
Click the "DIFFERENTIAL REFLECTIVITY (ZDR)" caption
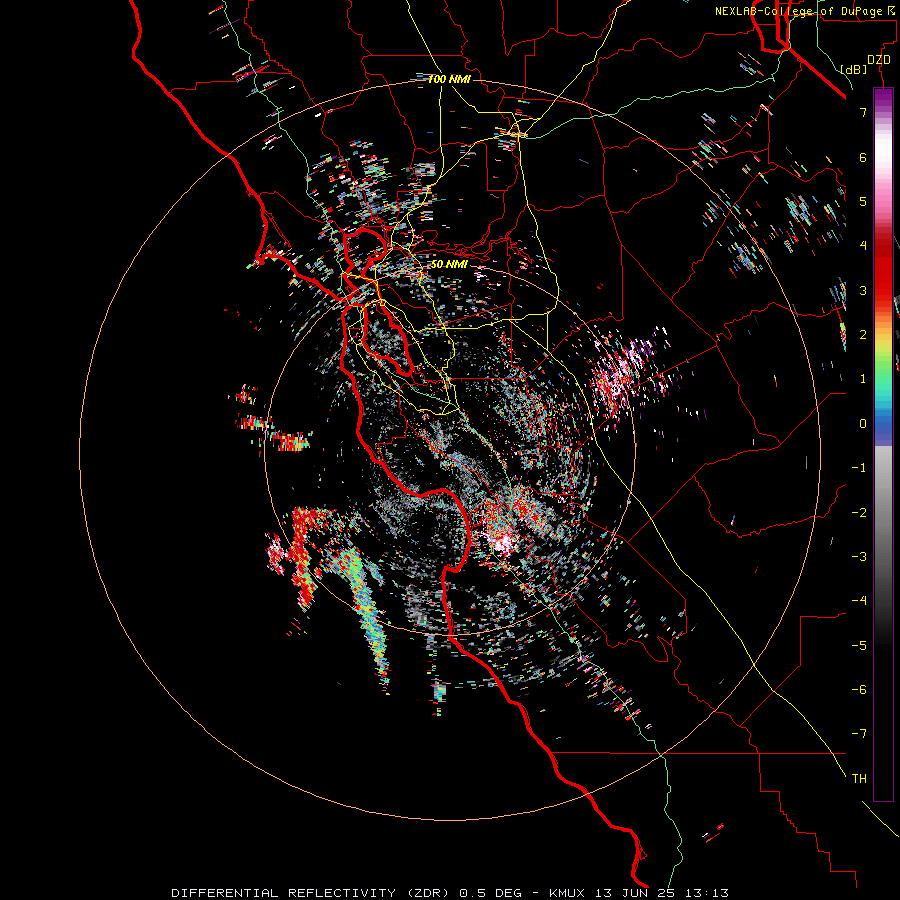[x=312, y=893]
